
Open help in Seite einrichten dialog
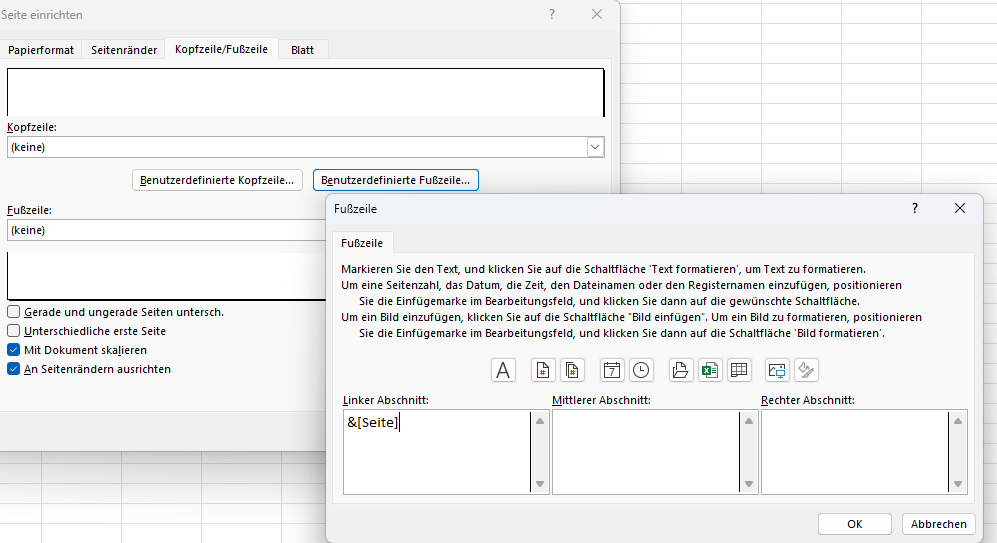[x=551, y=14]
